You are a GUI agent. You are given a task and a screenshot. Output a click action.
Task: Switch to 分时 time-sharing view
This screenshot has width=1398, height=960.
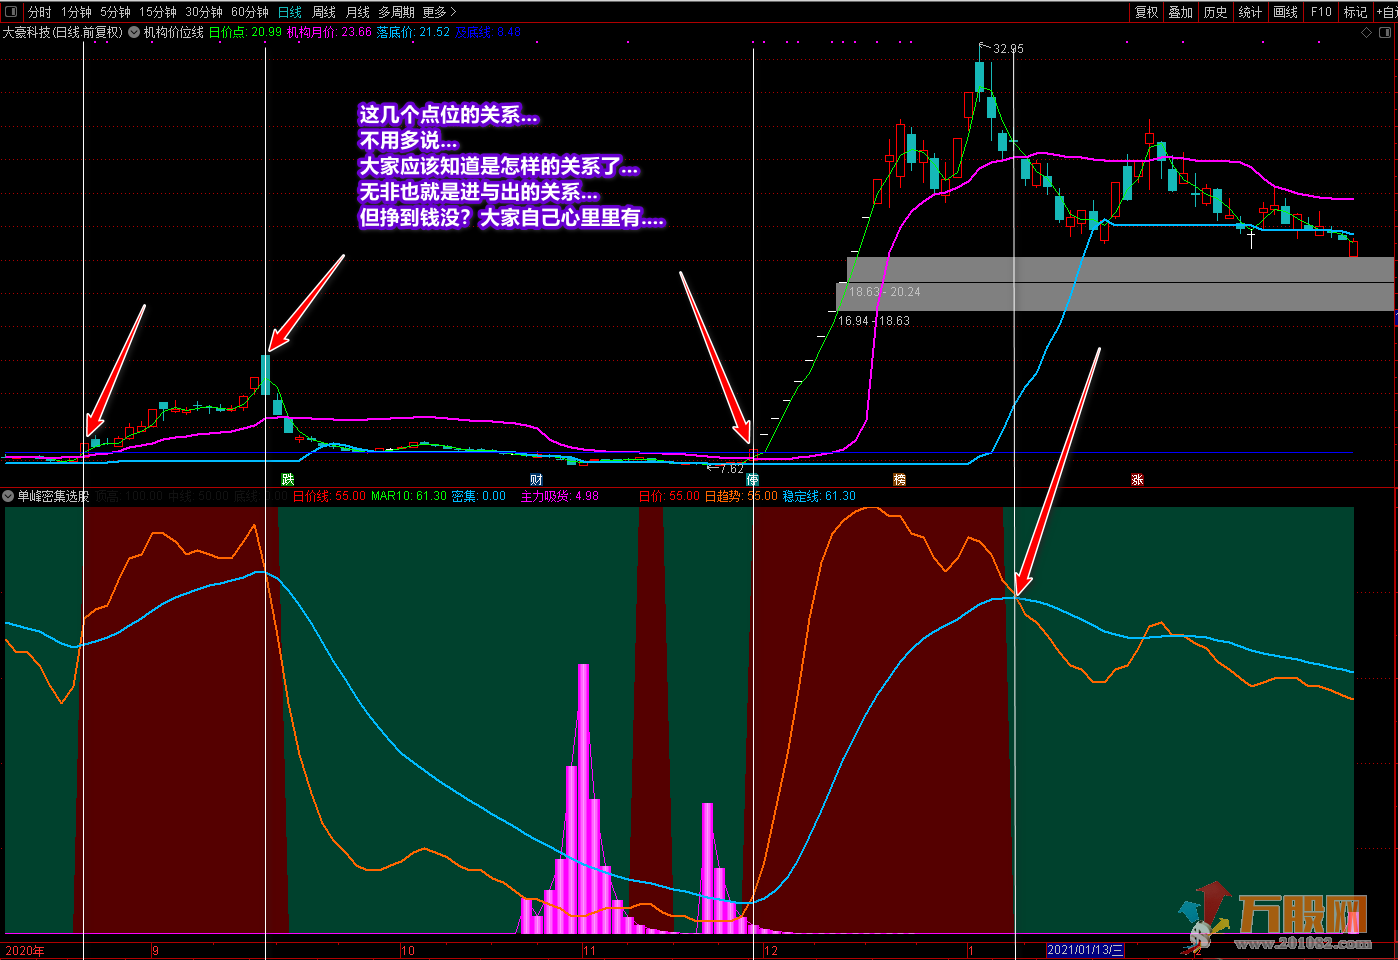click(x=39, y=12)
